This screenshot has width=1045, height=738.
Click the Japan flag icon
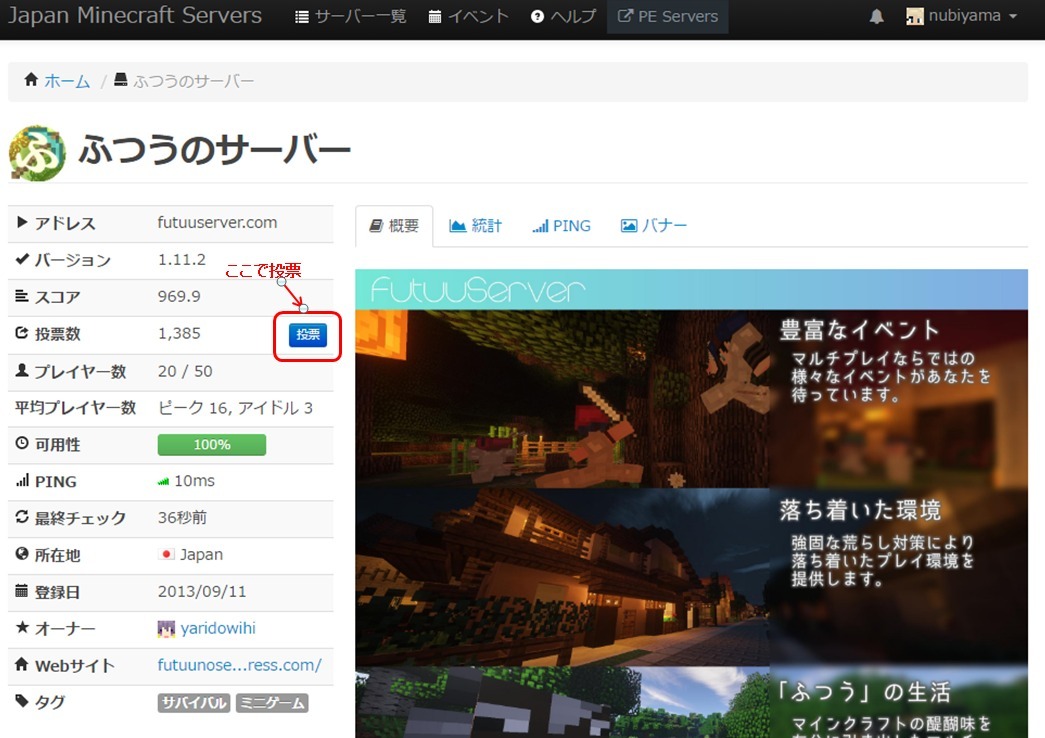tap(167, 555)
